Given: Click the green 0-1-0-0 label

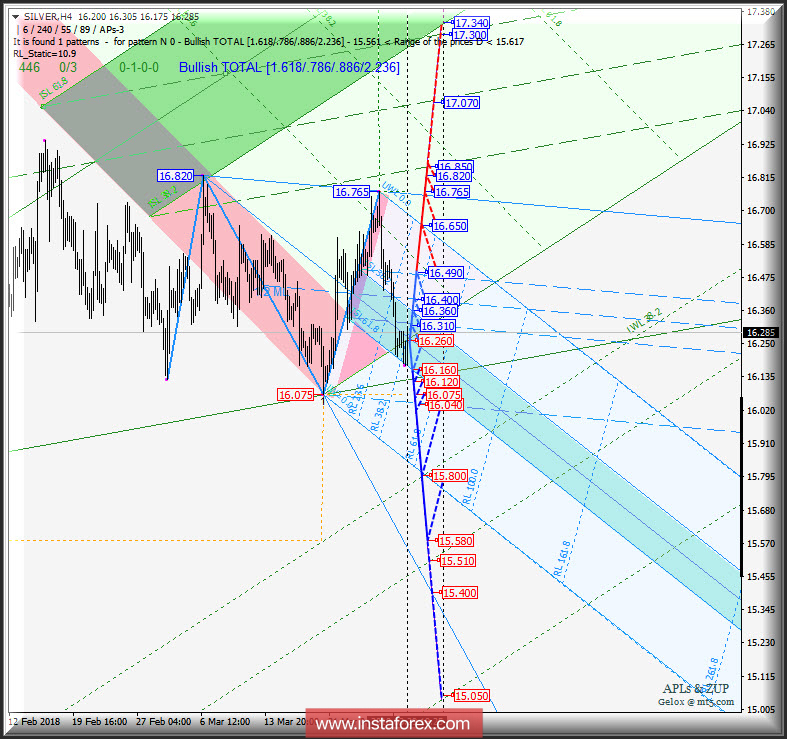Looking at the screenshot, I should [x=139, y=67].
